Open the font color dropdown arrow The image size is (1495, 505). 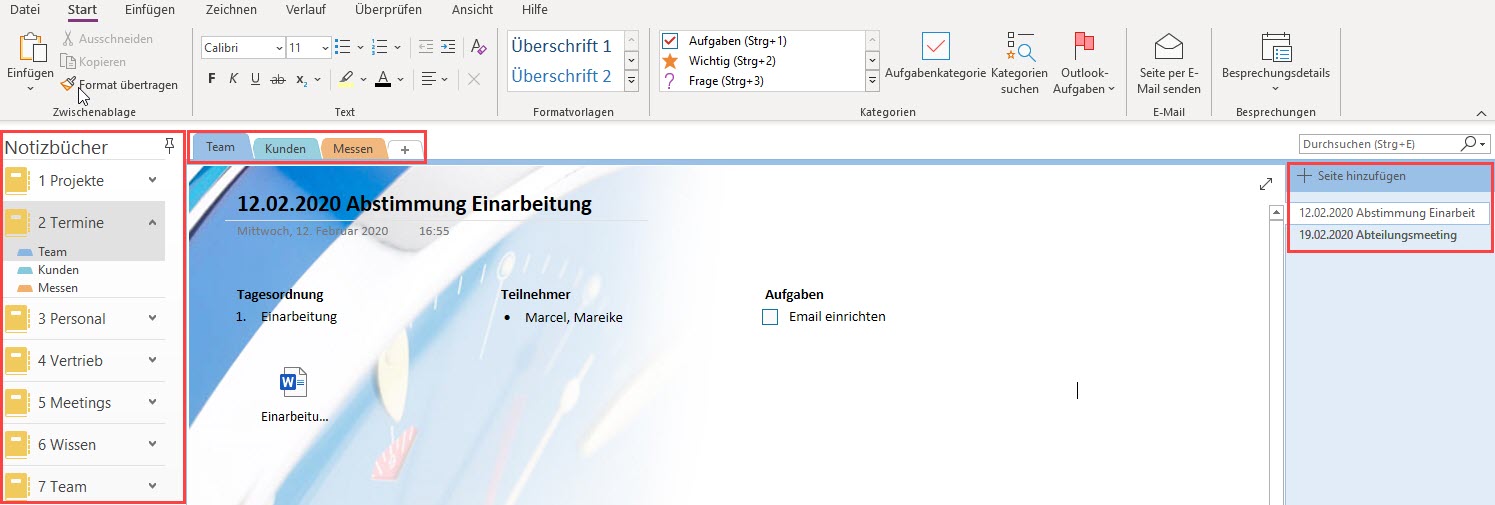pos(400,79)
